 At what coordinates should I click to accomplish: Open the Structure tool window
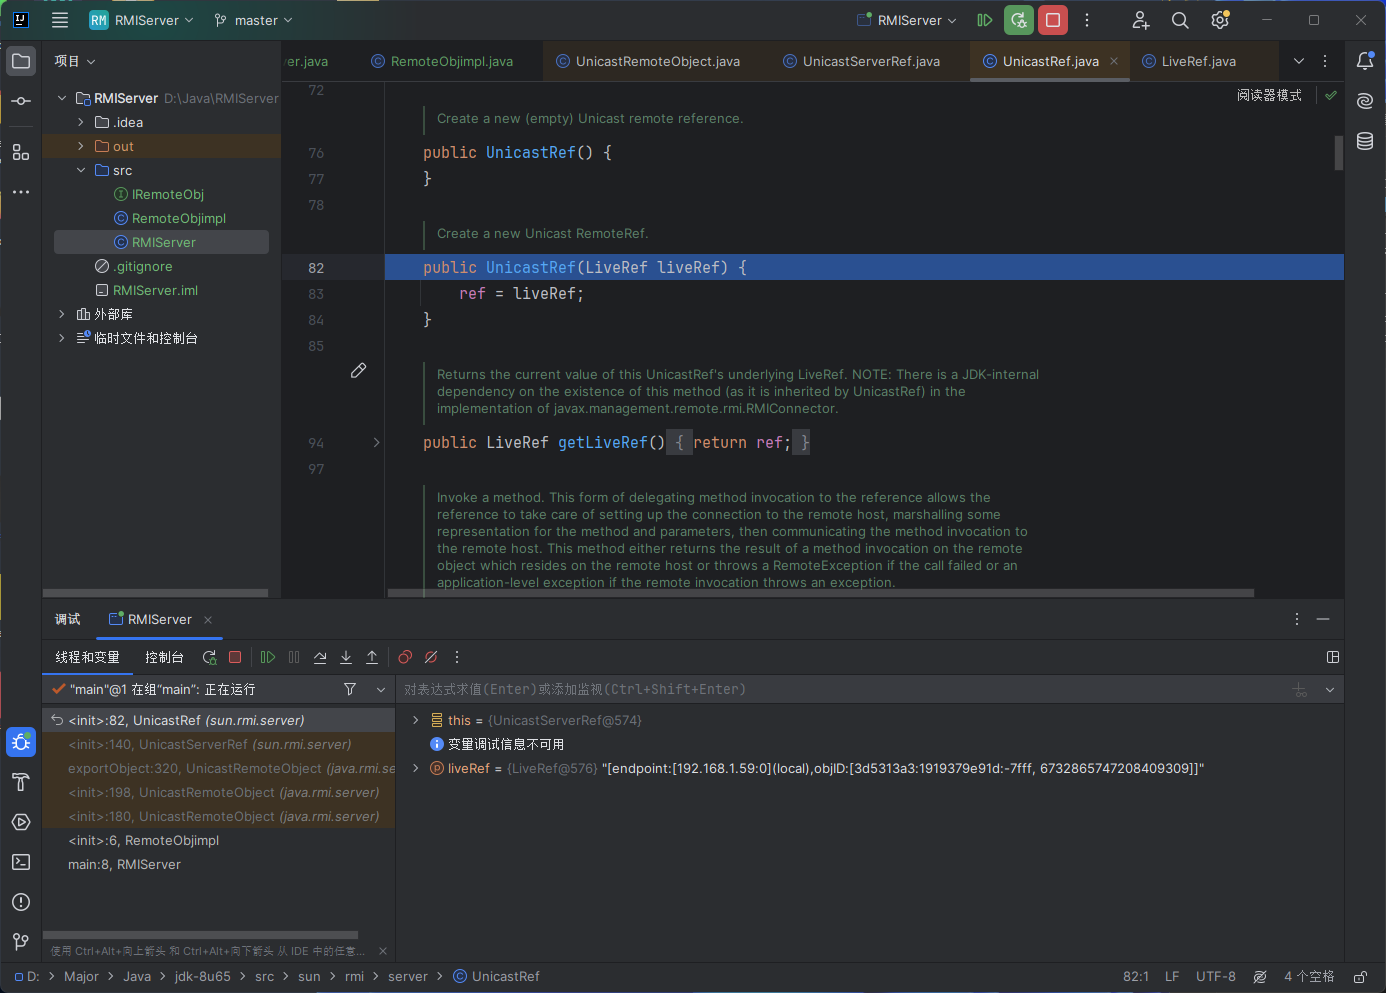[x=21, y=152]
